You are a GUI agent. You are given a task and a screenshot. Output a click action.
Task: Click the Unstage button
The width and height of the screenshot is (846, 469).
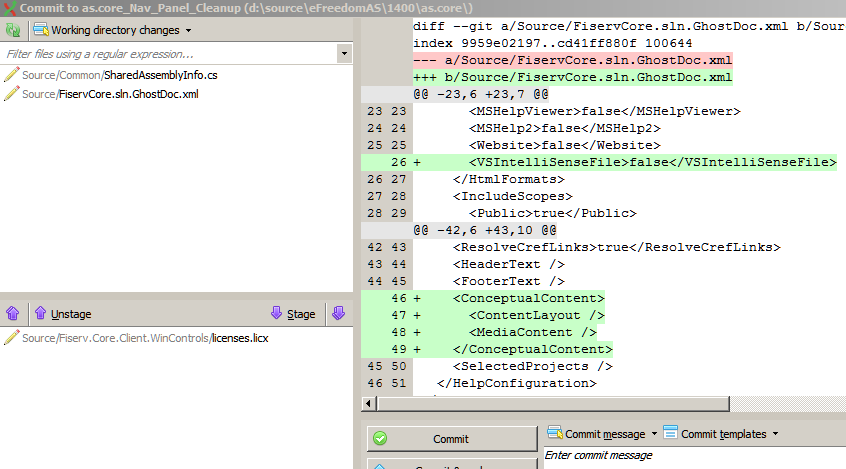[63, 314]
